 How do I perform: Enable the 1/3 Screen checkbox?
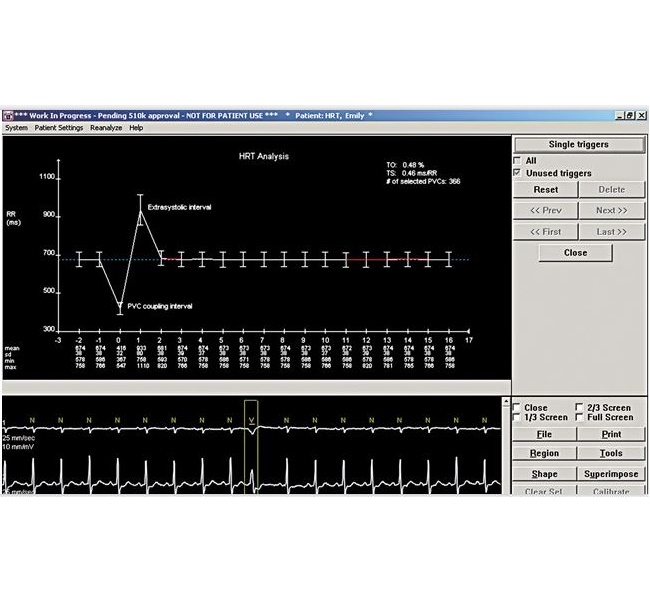517,418
